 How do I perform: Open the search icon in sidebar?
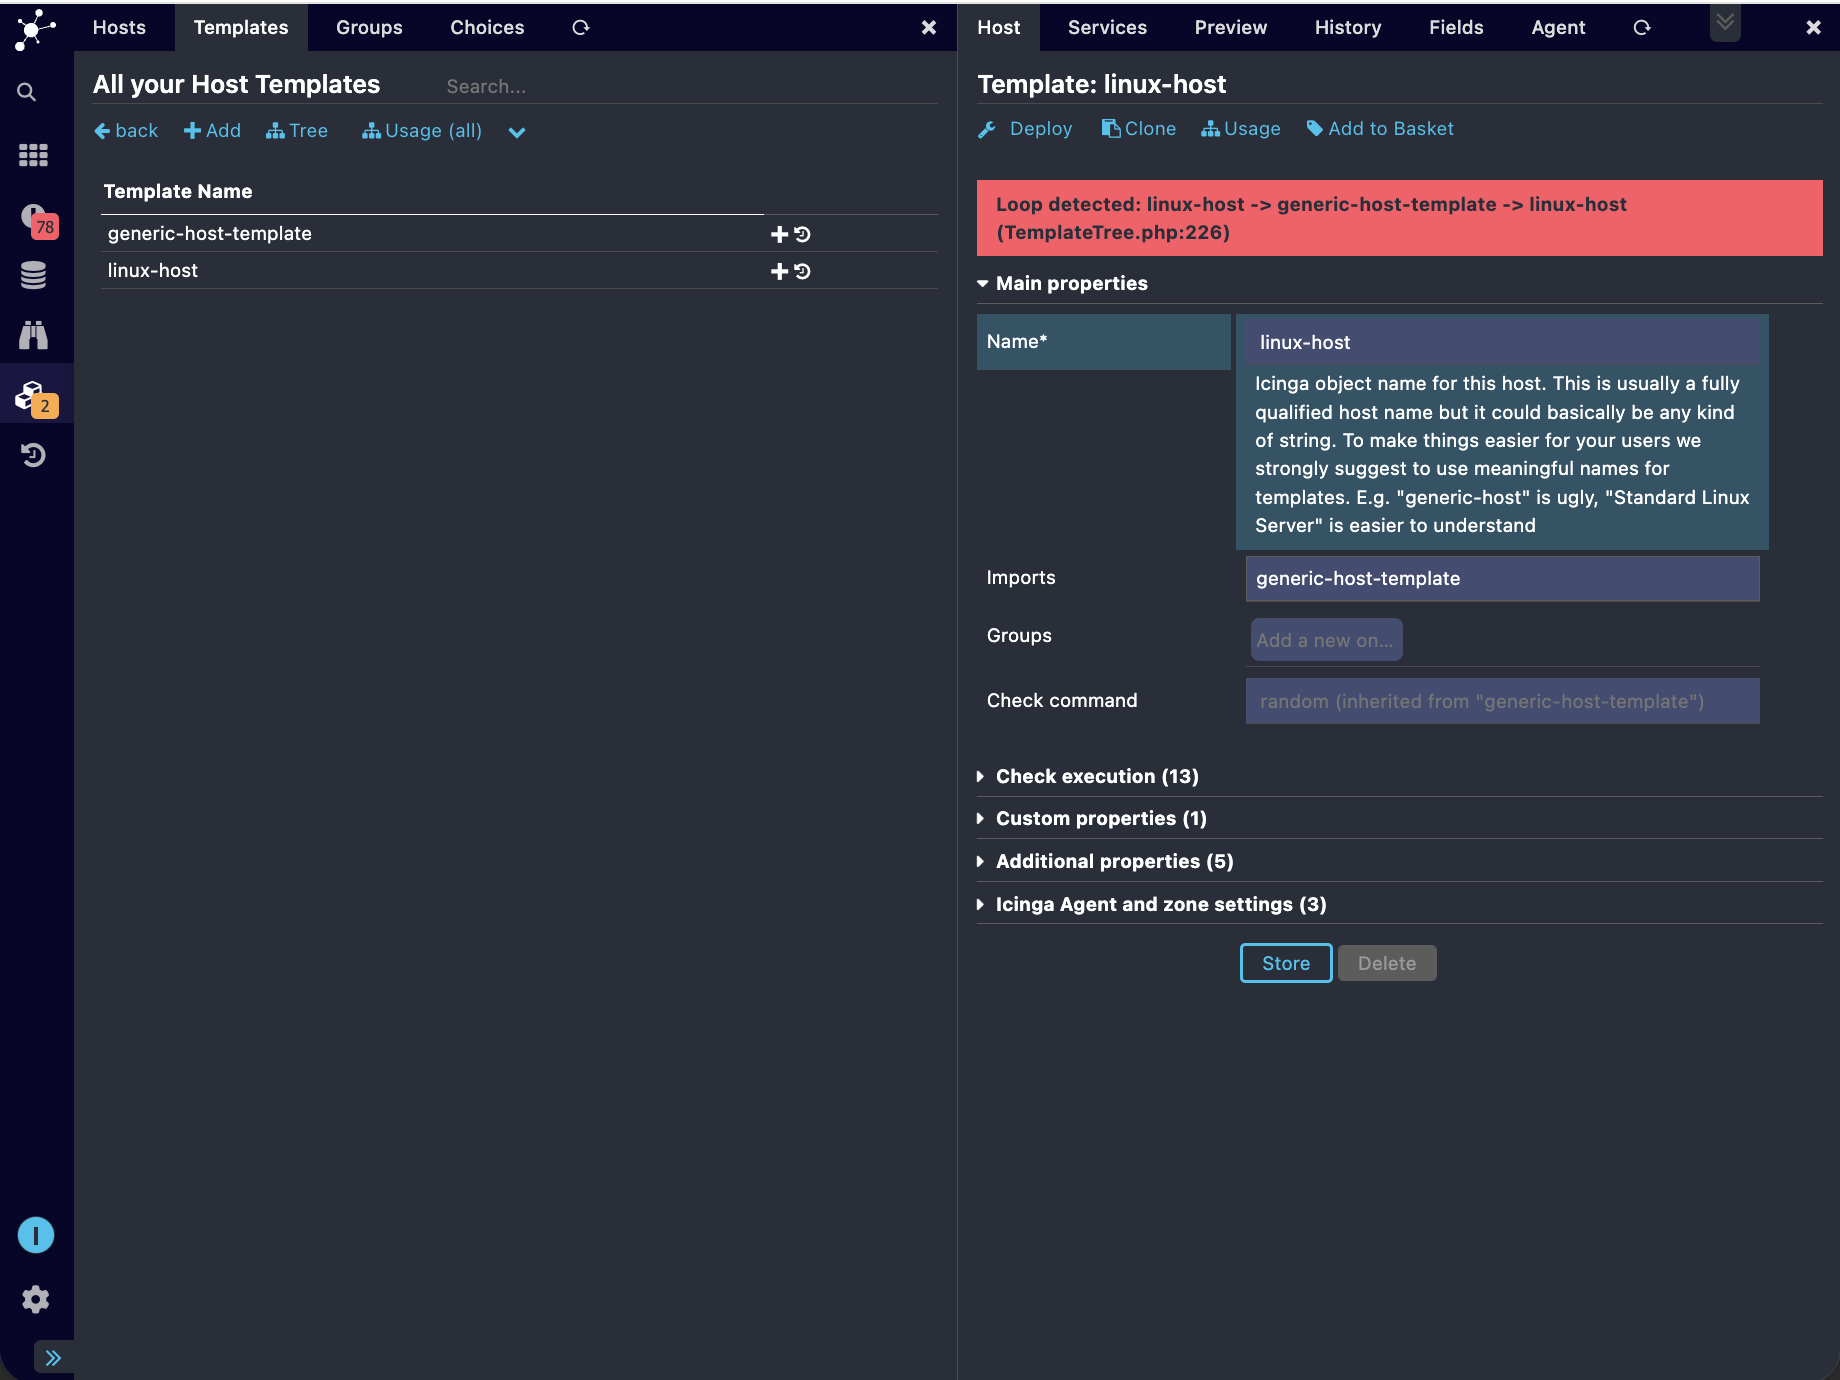tap(27, 93)
